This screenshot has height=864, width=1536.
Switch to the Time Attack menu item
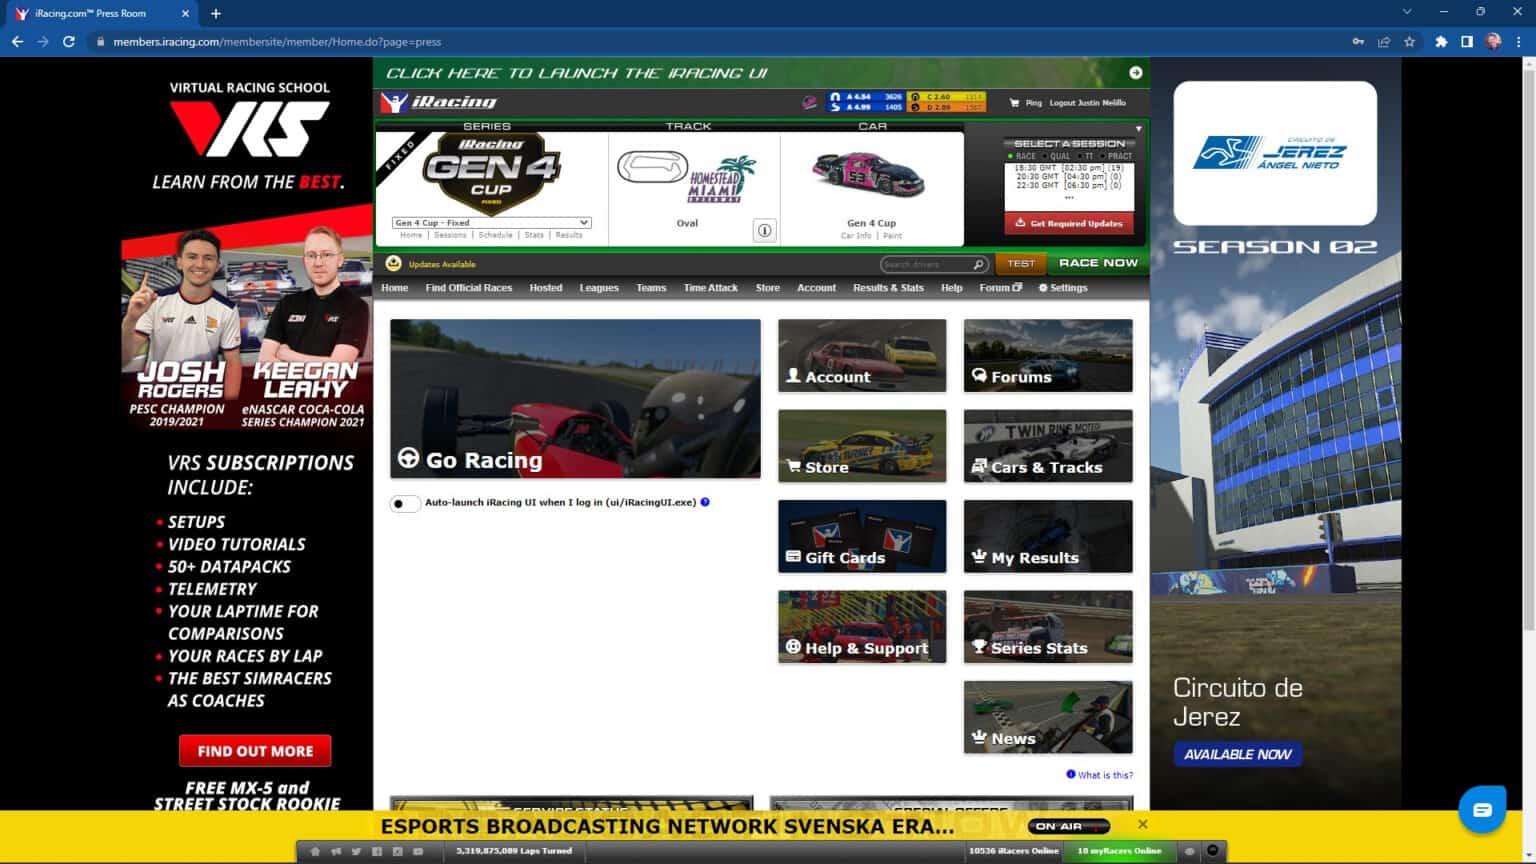click(710, 288)
